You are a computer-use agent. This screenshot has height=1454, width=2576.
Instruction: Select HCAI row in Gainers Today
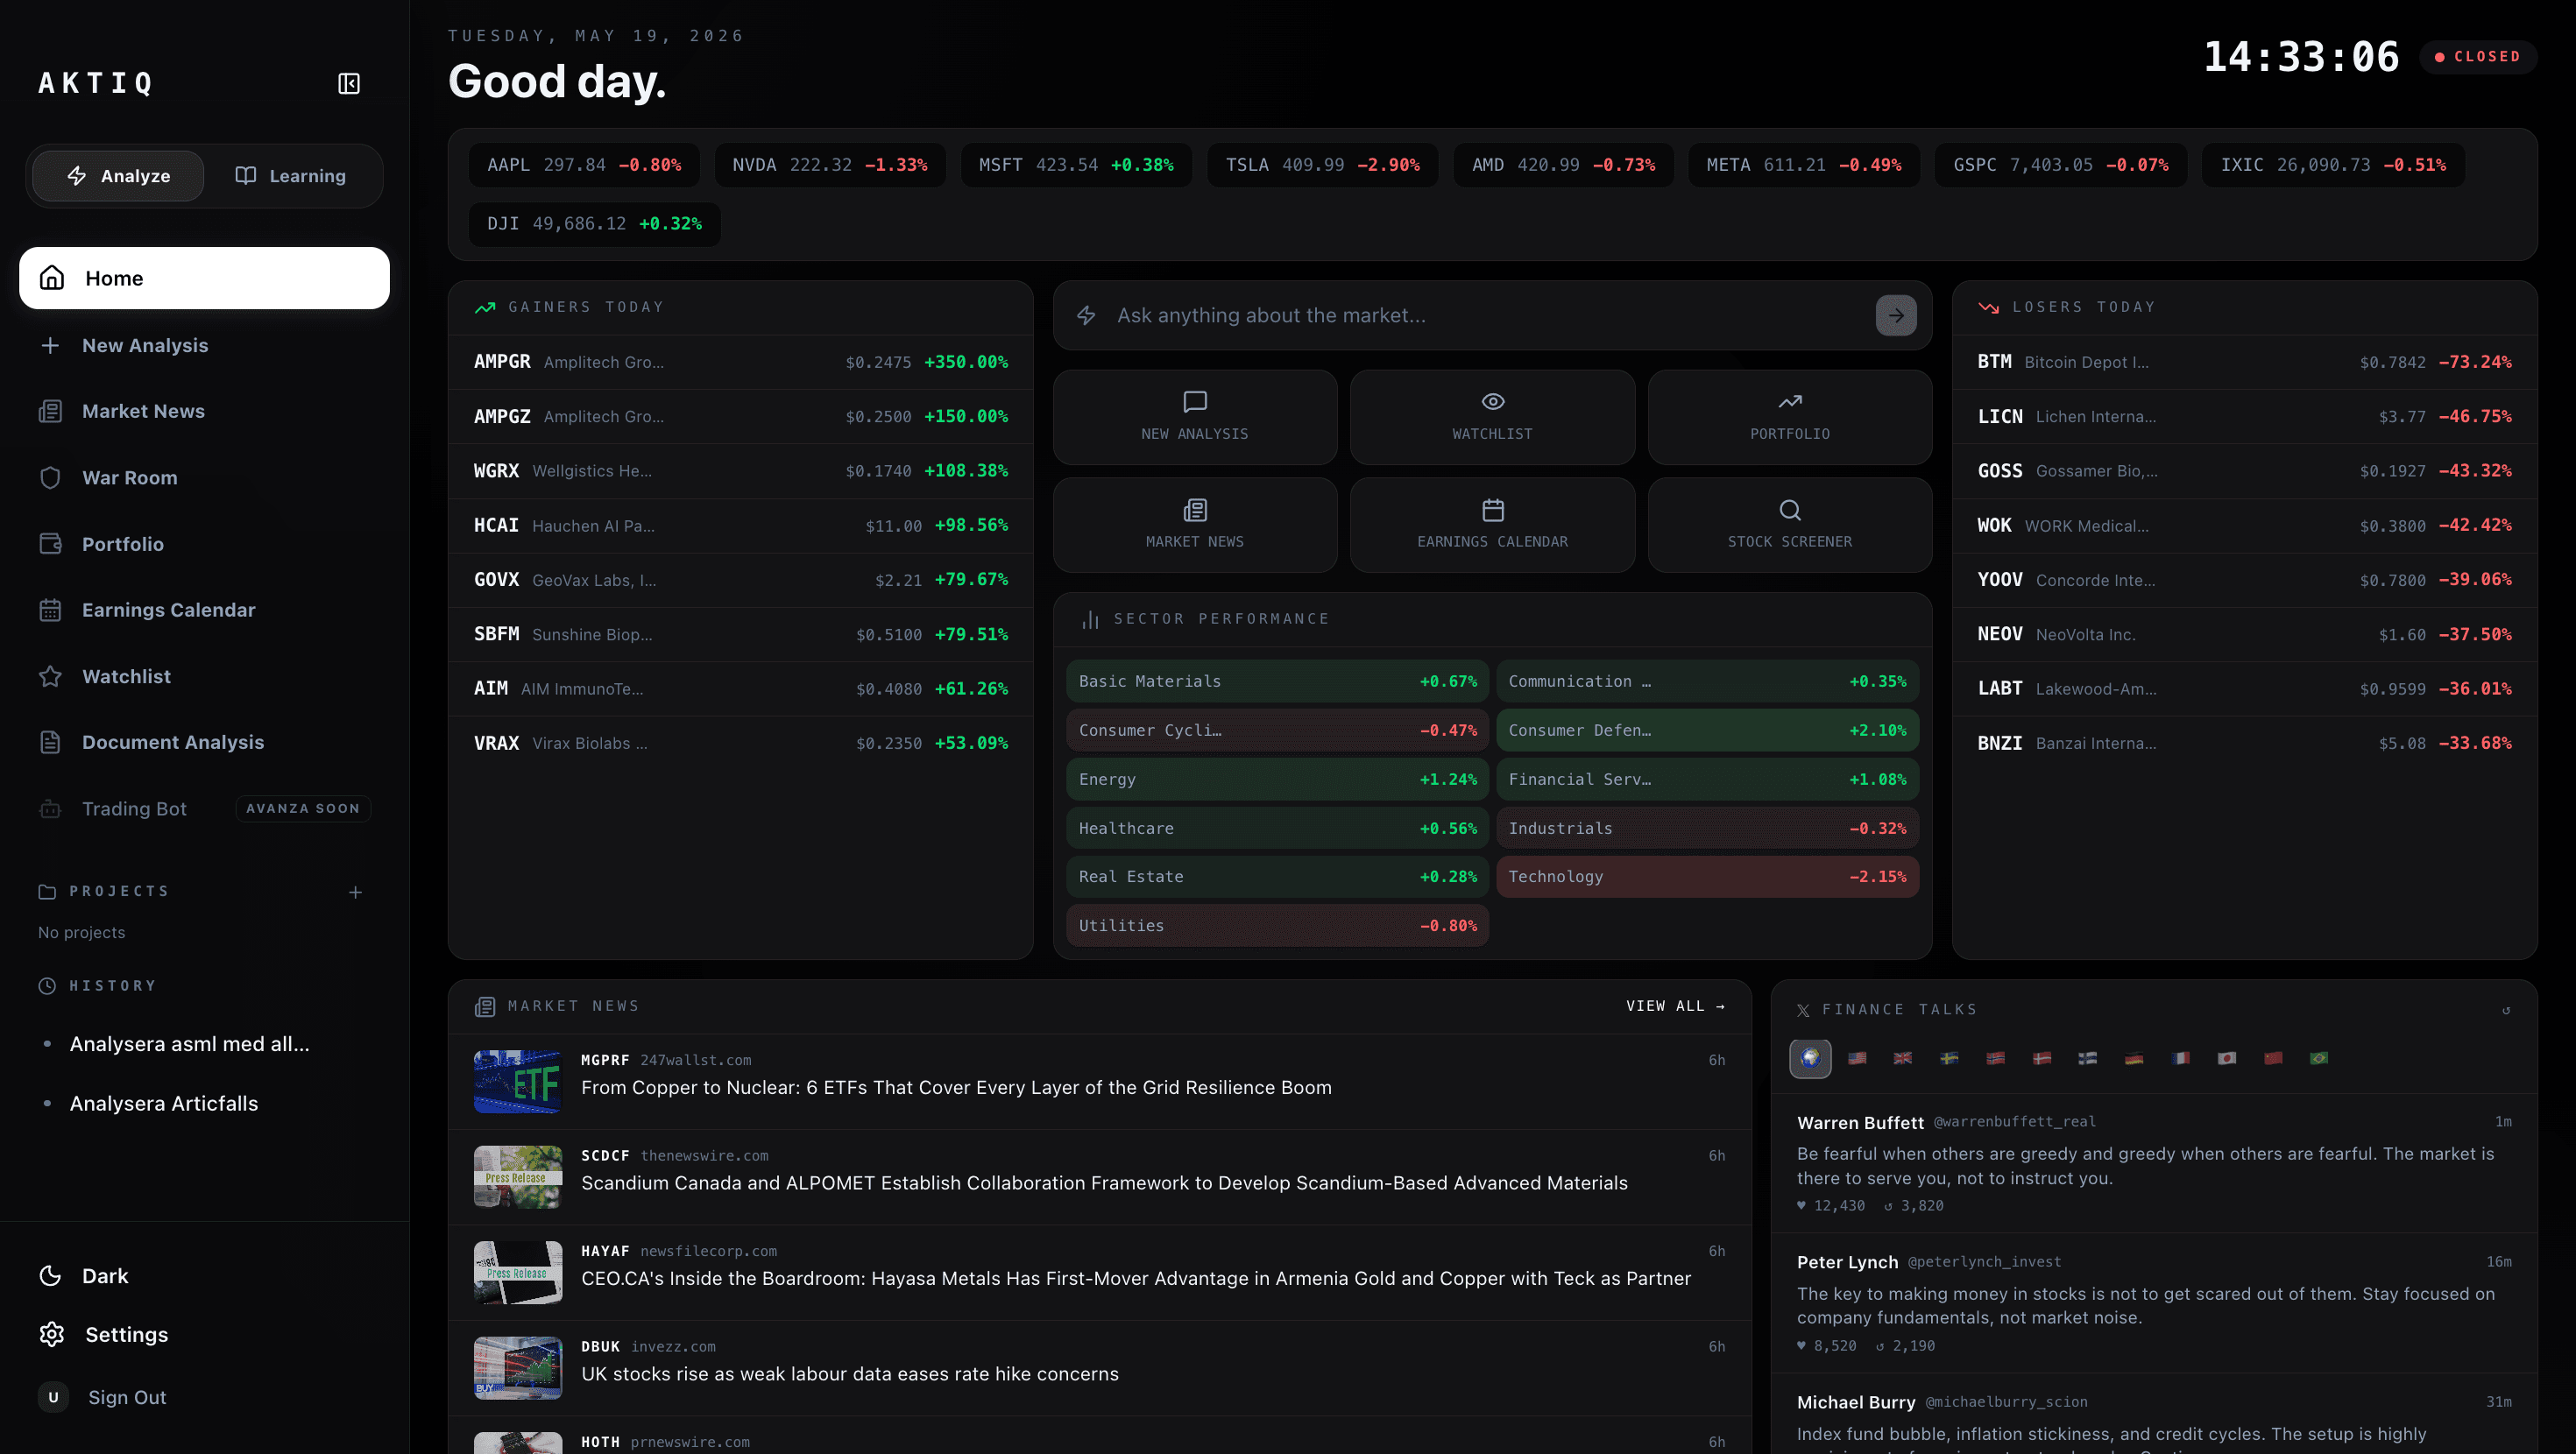pos(741,525)
